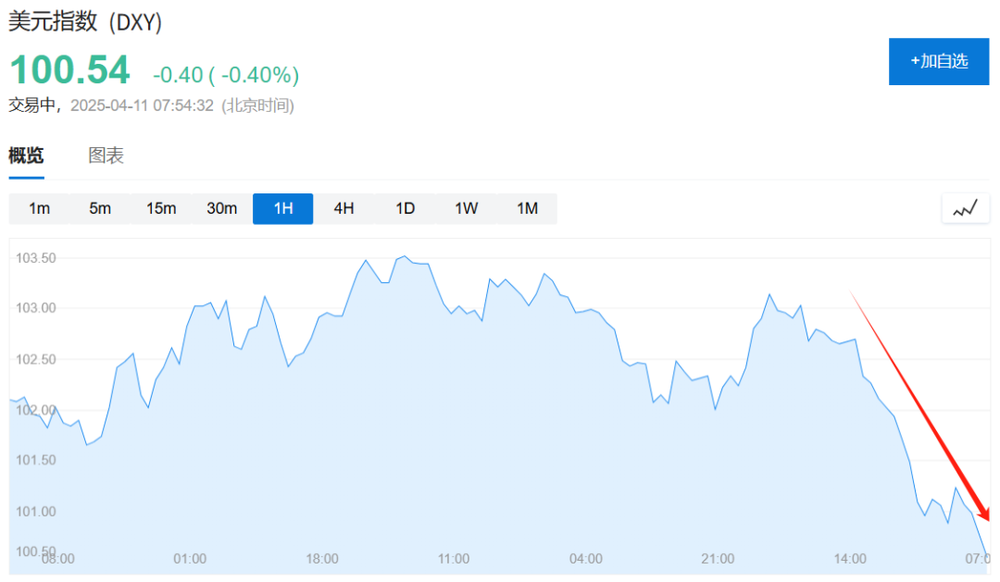Open the 图表 chart tab
The width and height of the screenshot is (1000, 582).
click(106, 156)
